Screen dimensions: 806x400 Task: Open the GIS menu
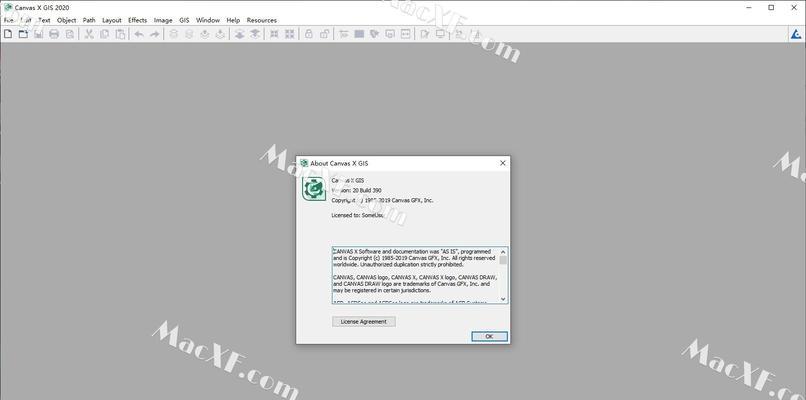click(184, 20)
